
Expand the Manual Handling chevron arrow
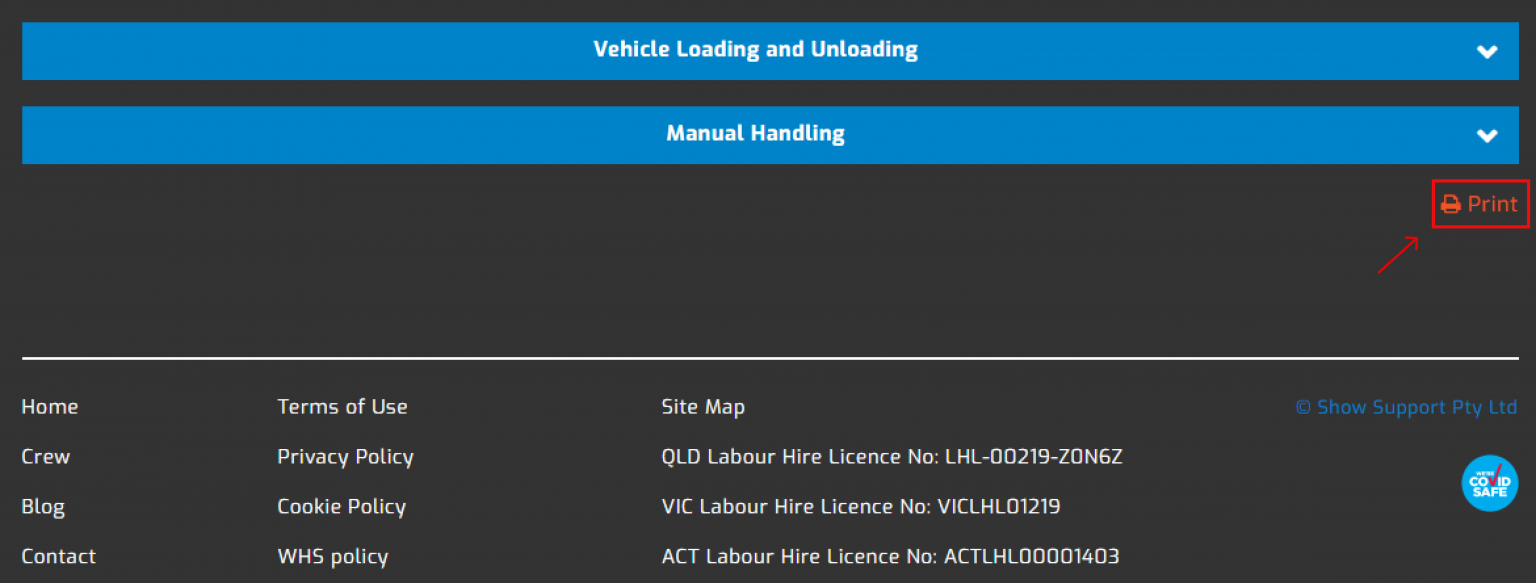(1487, 135)
